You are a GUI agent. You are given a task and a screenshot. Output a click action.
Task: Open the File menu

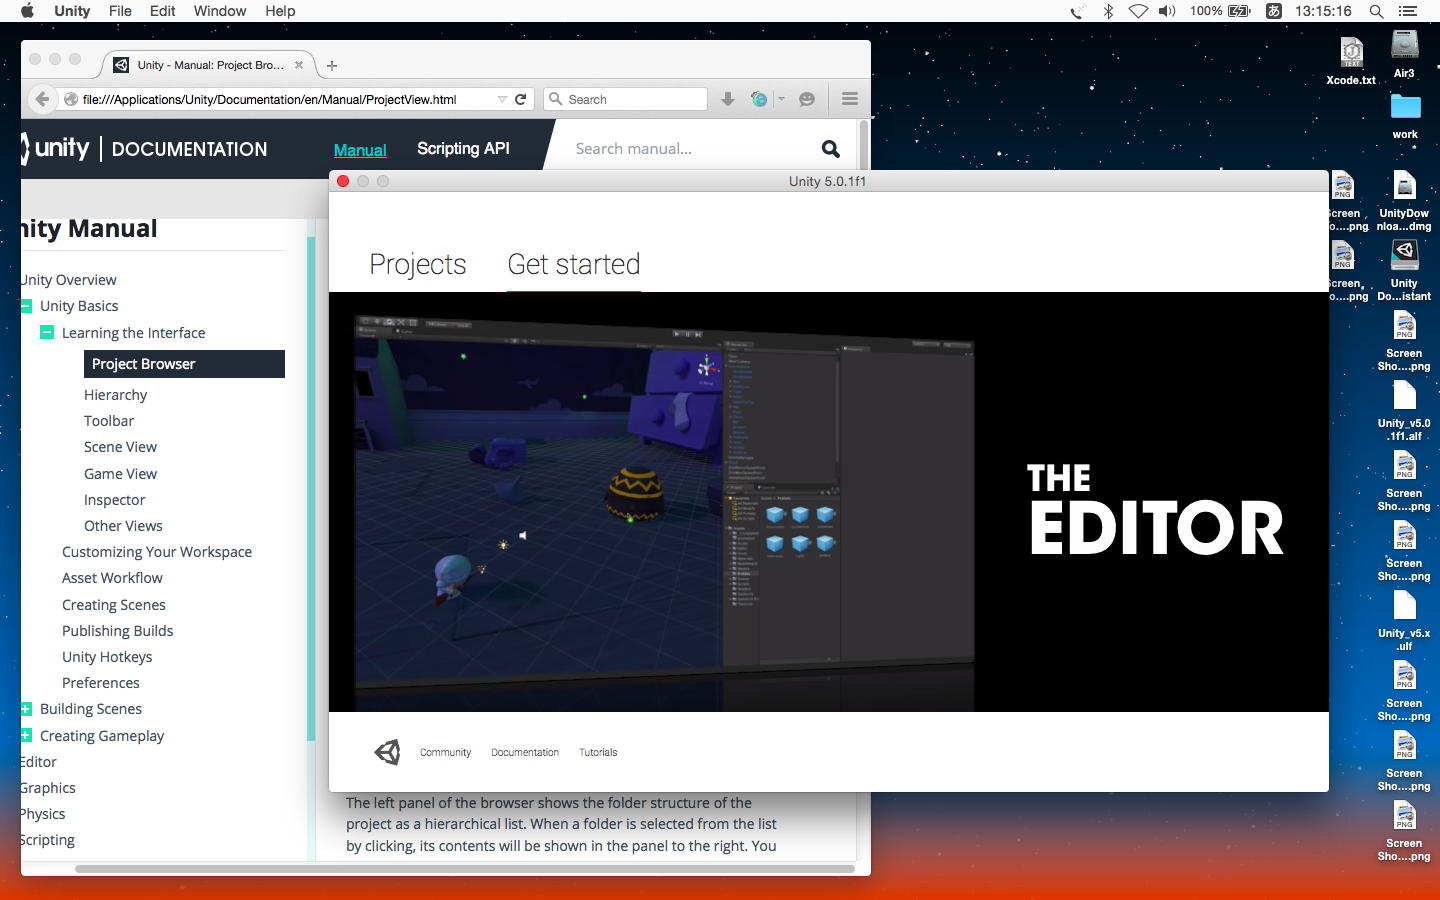(x=120, y=11)
